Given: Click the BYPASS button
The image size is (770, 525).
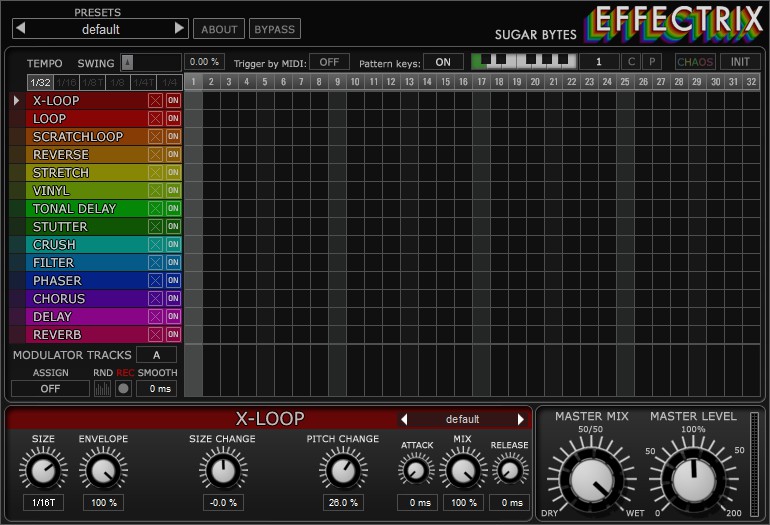Looking at the screenshot, I should (x=275, y=29).
